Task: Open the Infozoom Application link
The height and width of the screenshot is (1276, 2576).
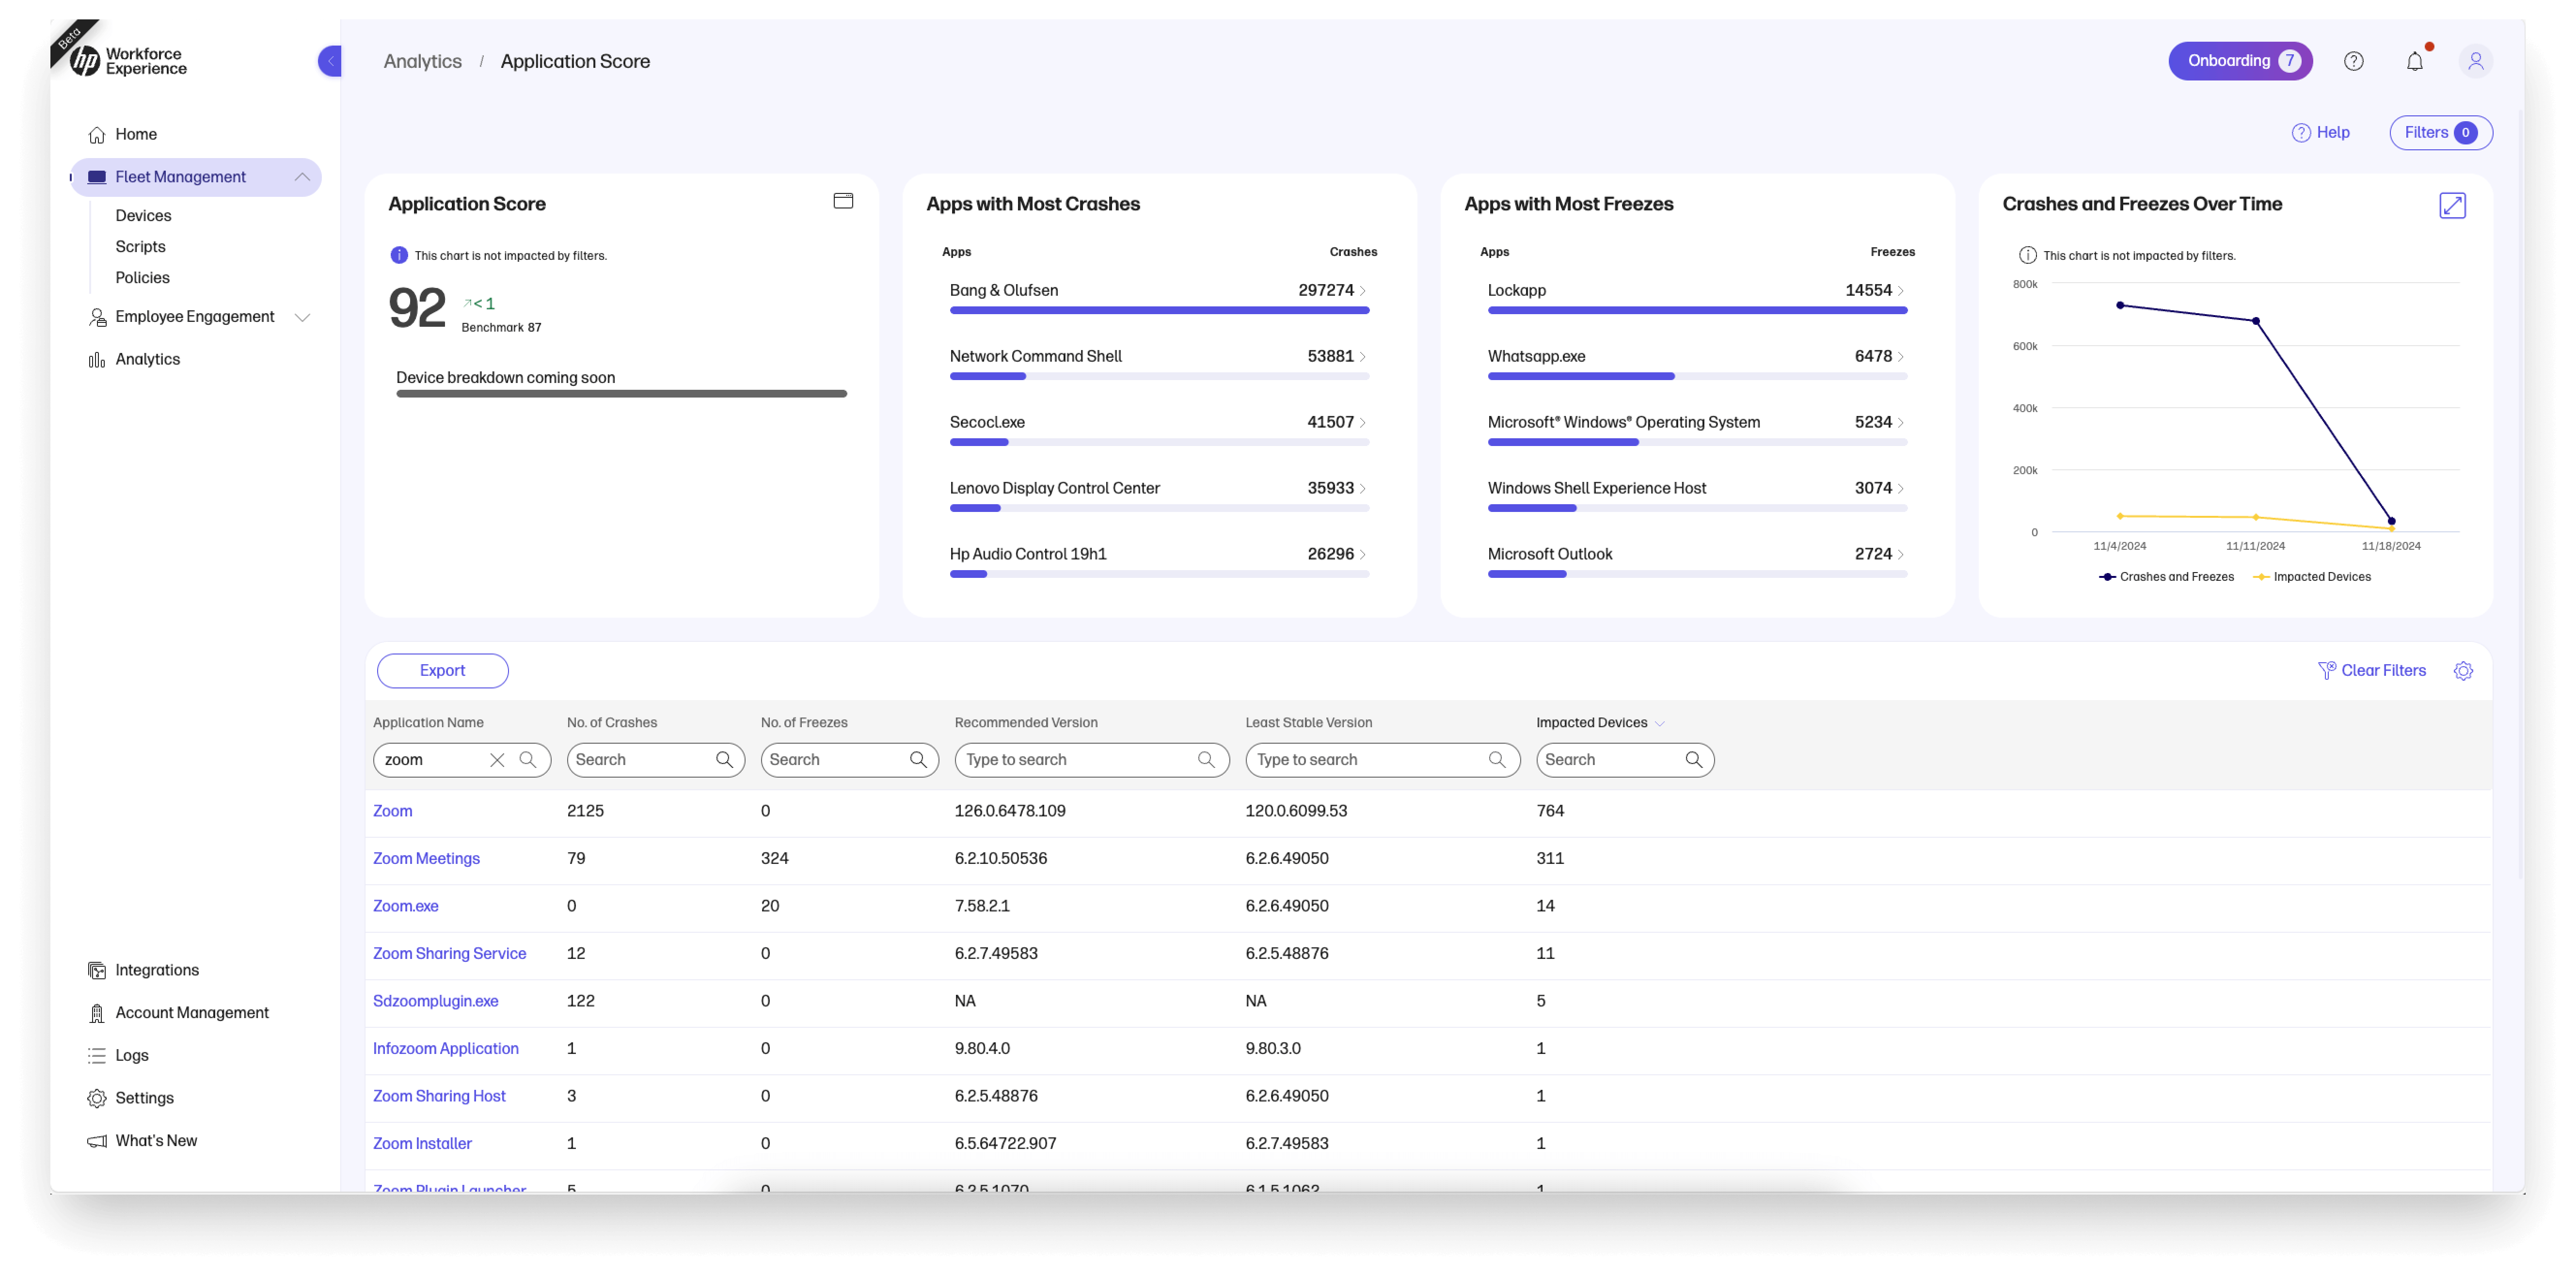Action: click(x=445, y=1049)
